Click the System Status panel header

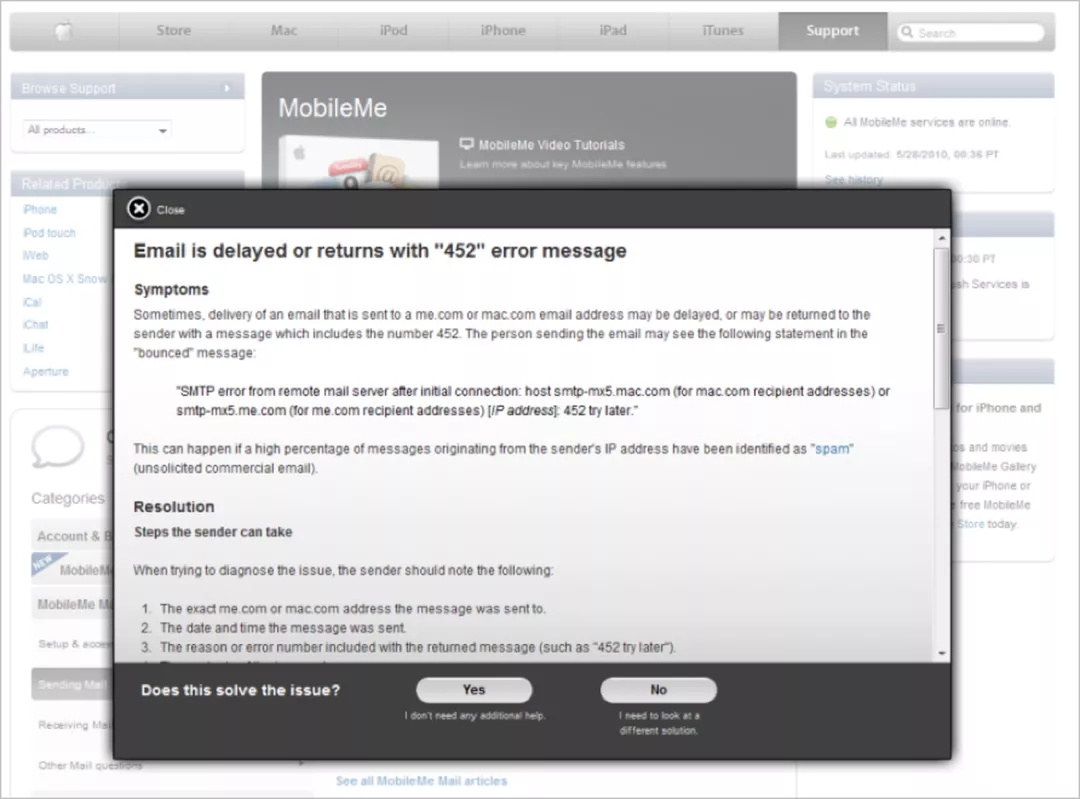tap(933, 86)
